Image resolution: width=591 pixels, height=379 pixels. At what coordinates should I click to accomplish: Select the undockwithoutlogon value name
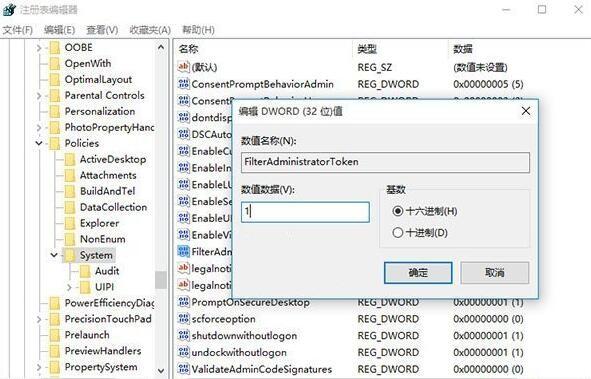239,353
